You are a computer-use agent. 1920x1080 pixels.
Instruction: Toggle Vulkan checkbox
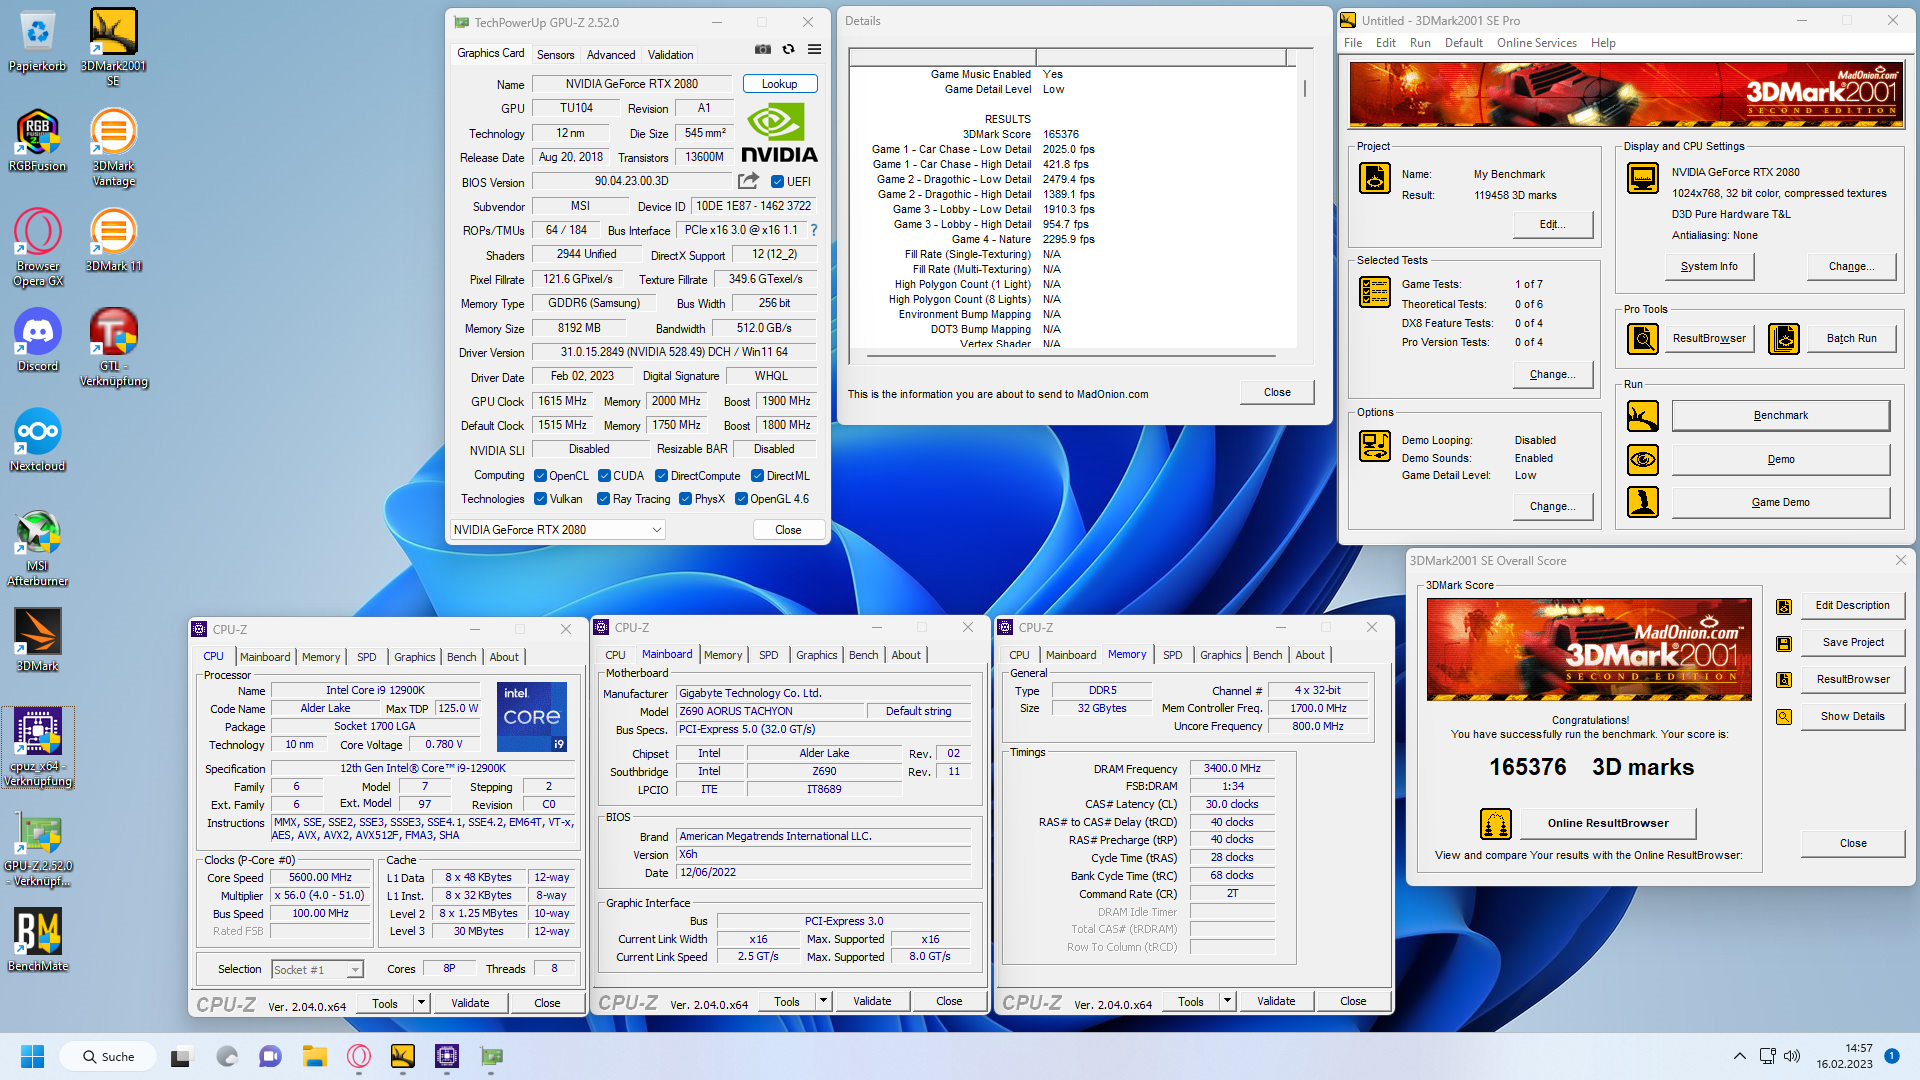[540, 499]
